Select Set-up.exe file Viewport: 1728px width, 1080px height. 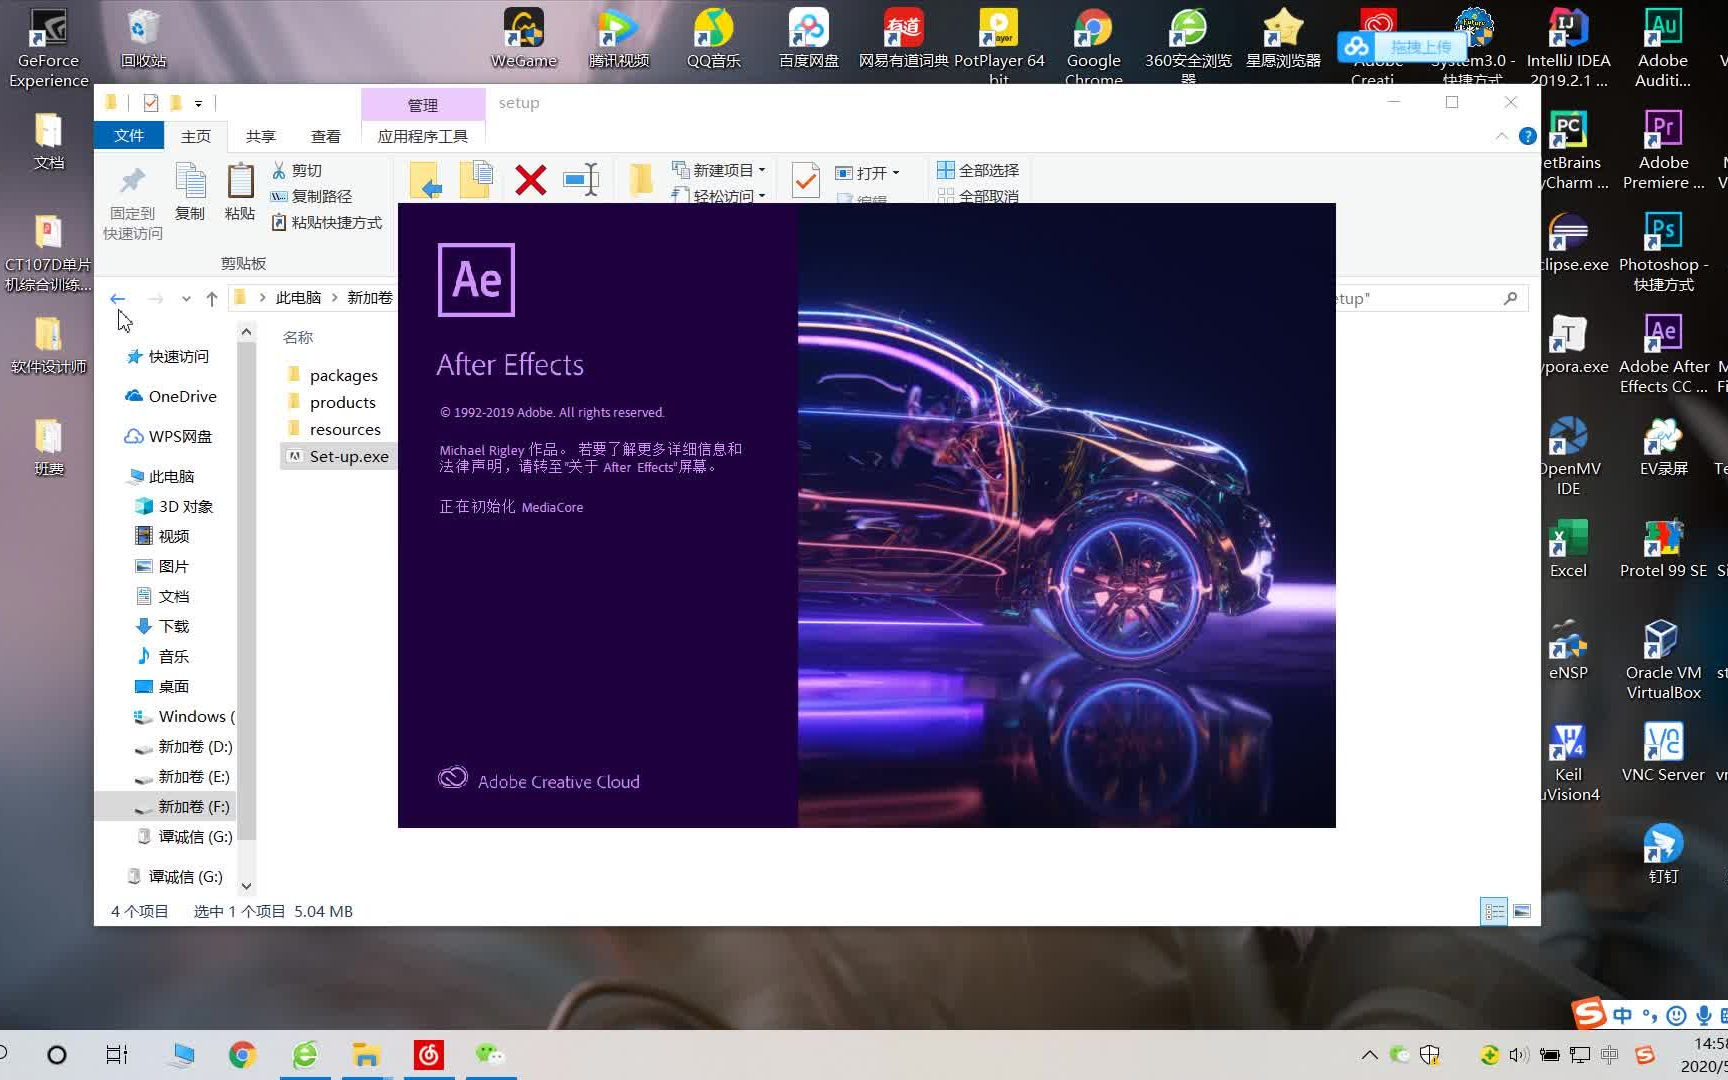click(x=338, y=456)
